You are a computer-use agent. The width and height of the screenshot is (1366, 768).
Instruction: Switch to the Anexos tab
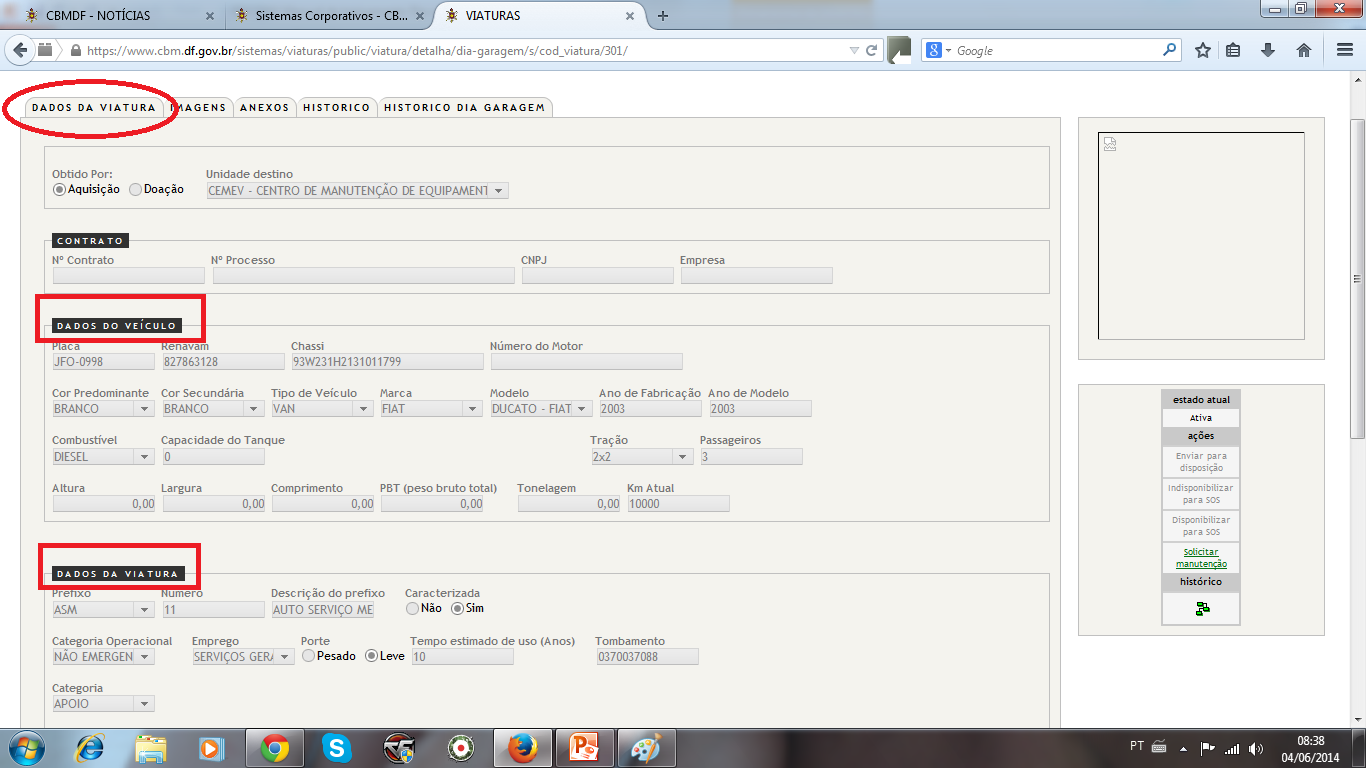click(x=265, y=107)
